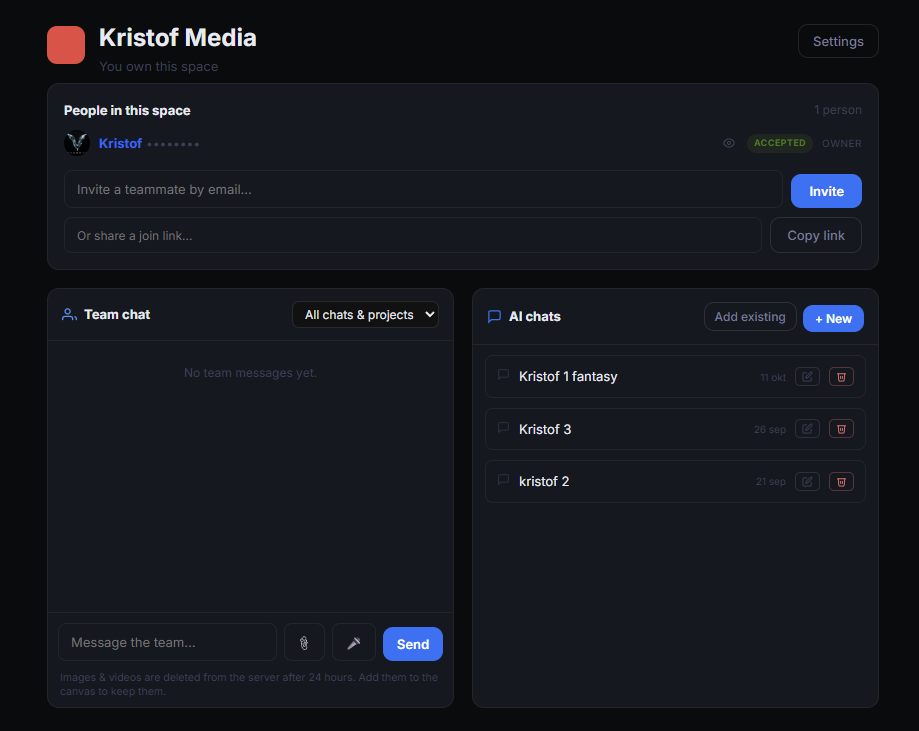Click the 21 sep date on kristof 2
This screenshot has height=731, width=919.
(x=770, y=482)
